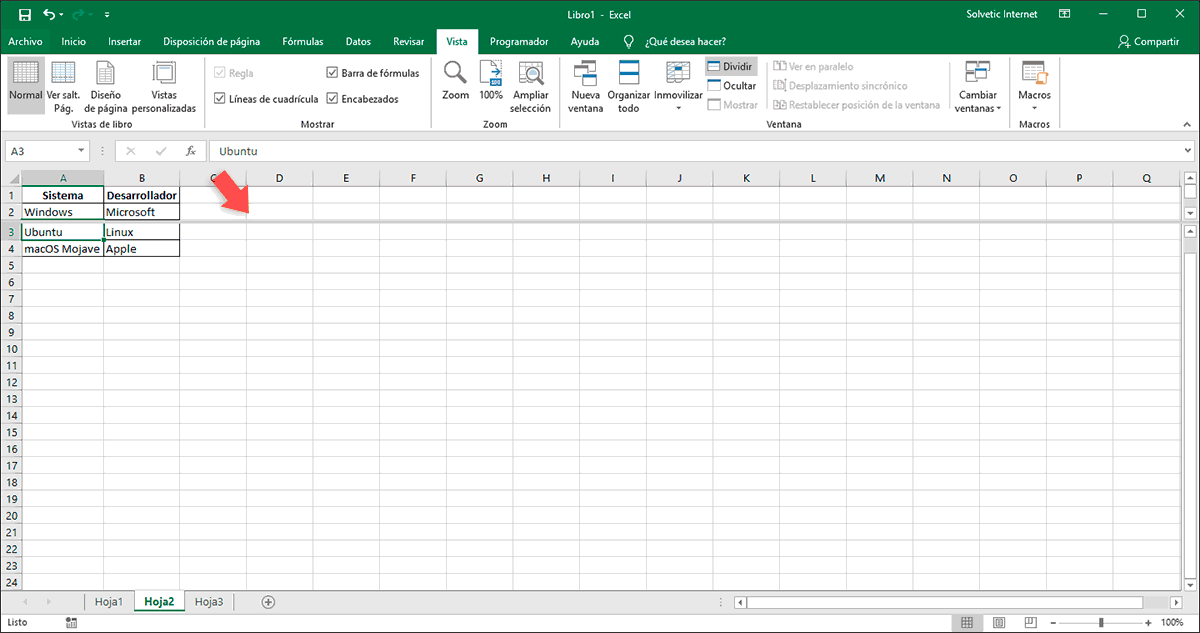Select Normal workbook view

click(26, 85)
